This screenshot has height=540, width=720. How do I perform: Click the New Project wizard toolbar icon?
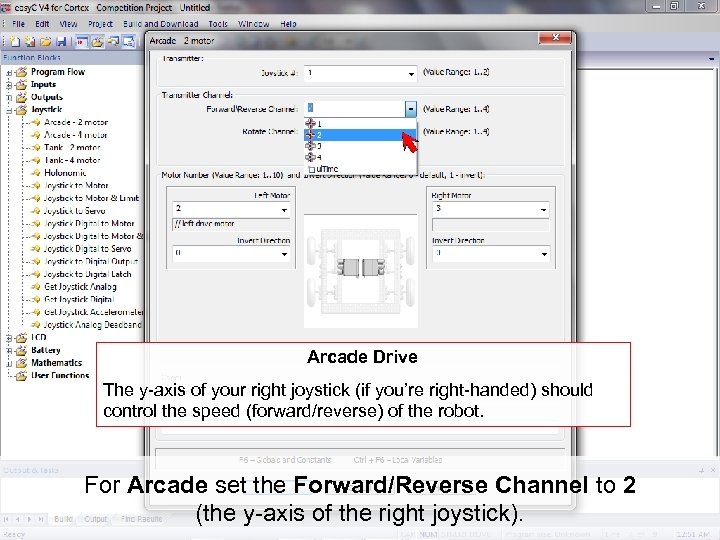coord(30,42)
